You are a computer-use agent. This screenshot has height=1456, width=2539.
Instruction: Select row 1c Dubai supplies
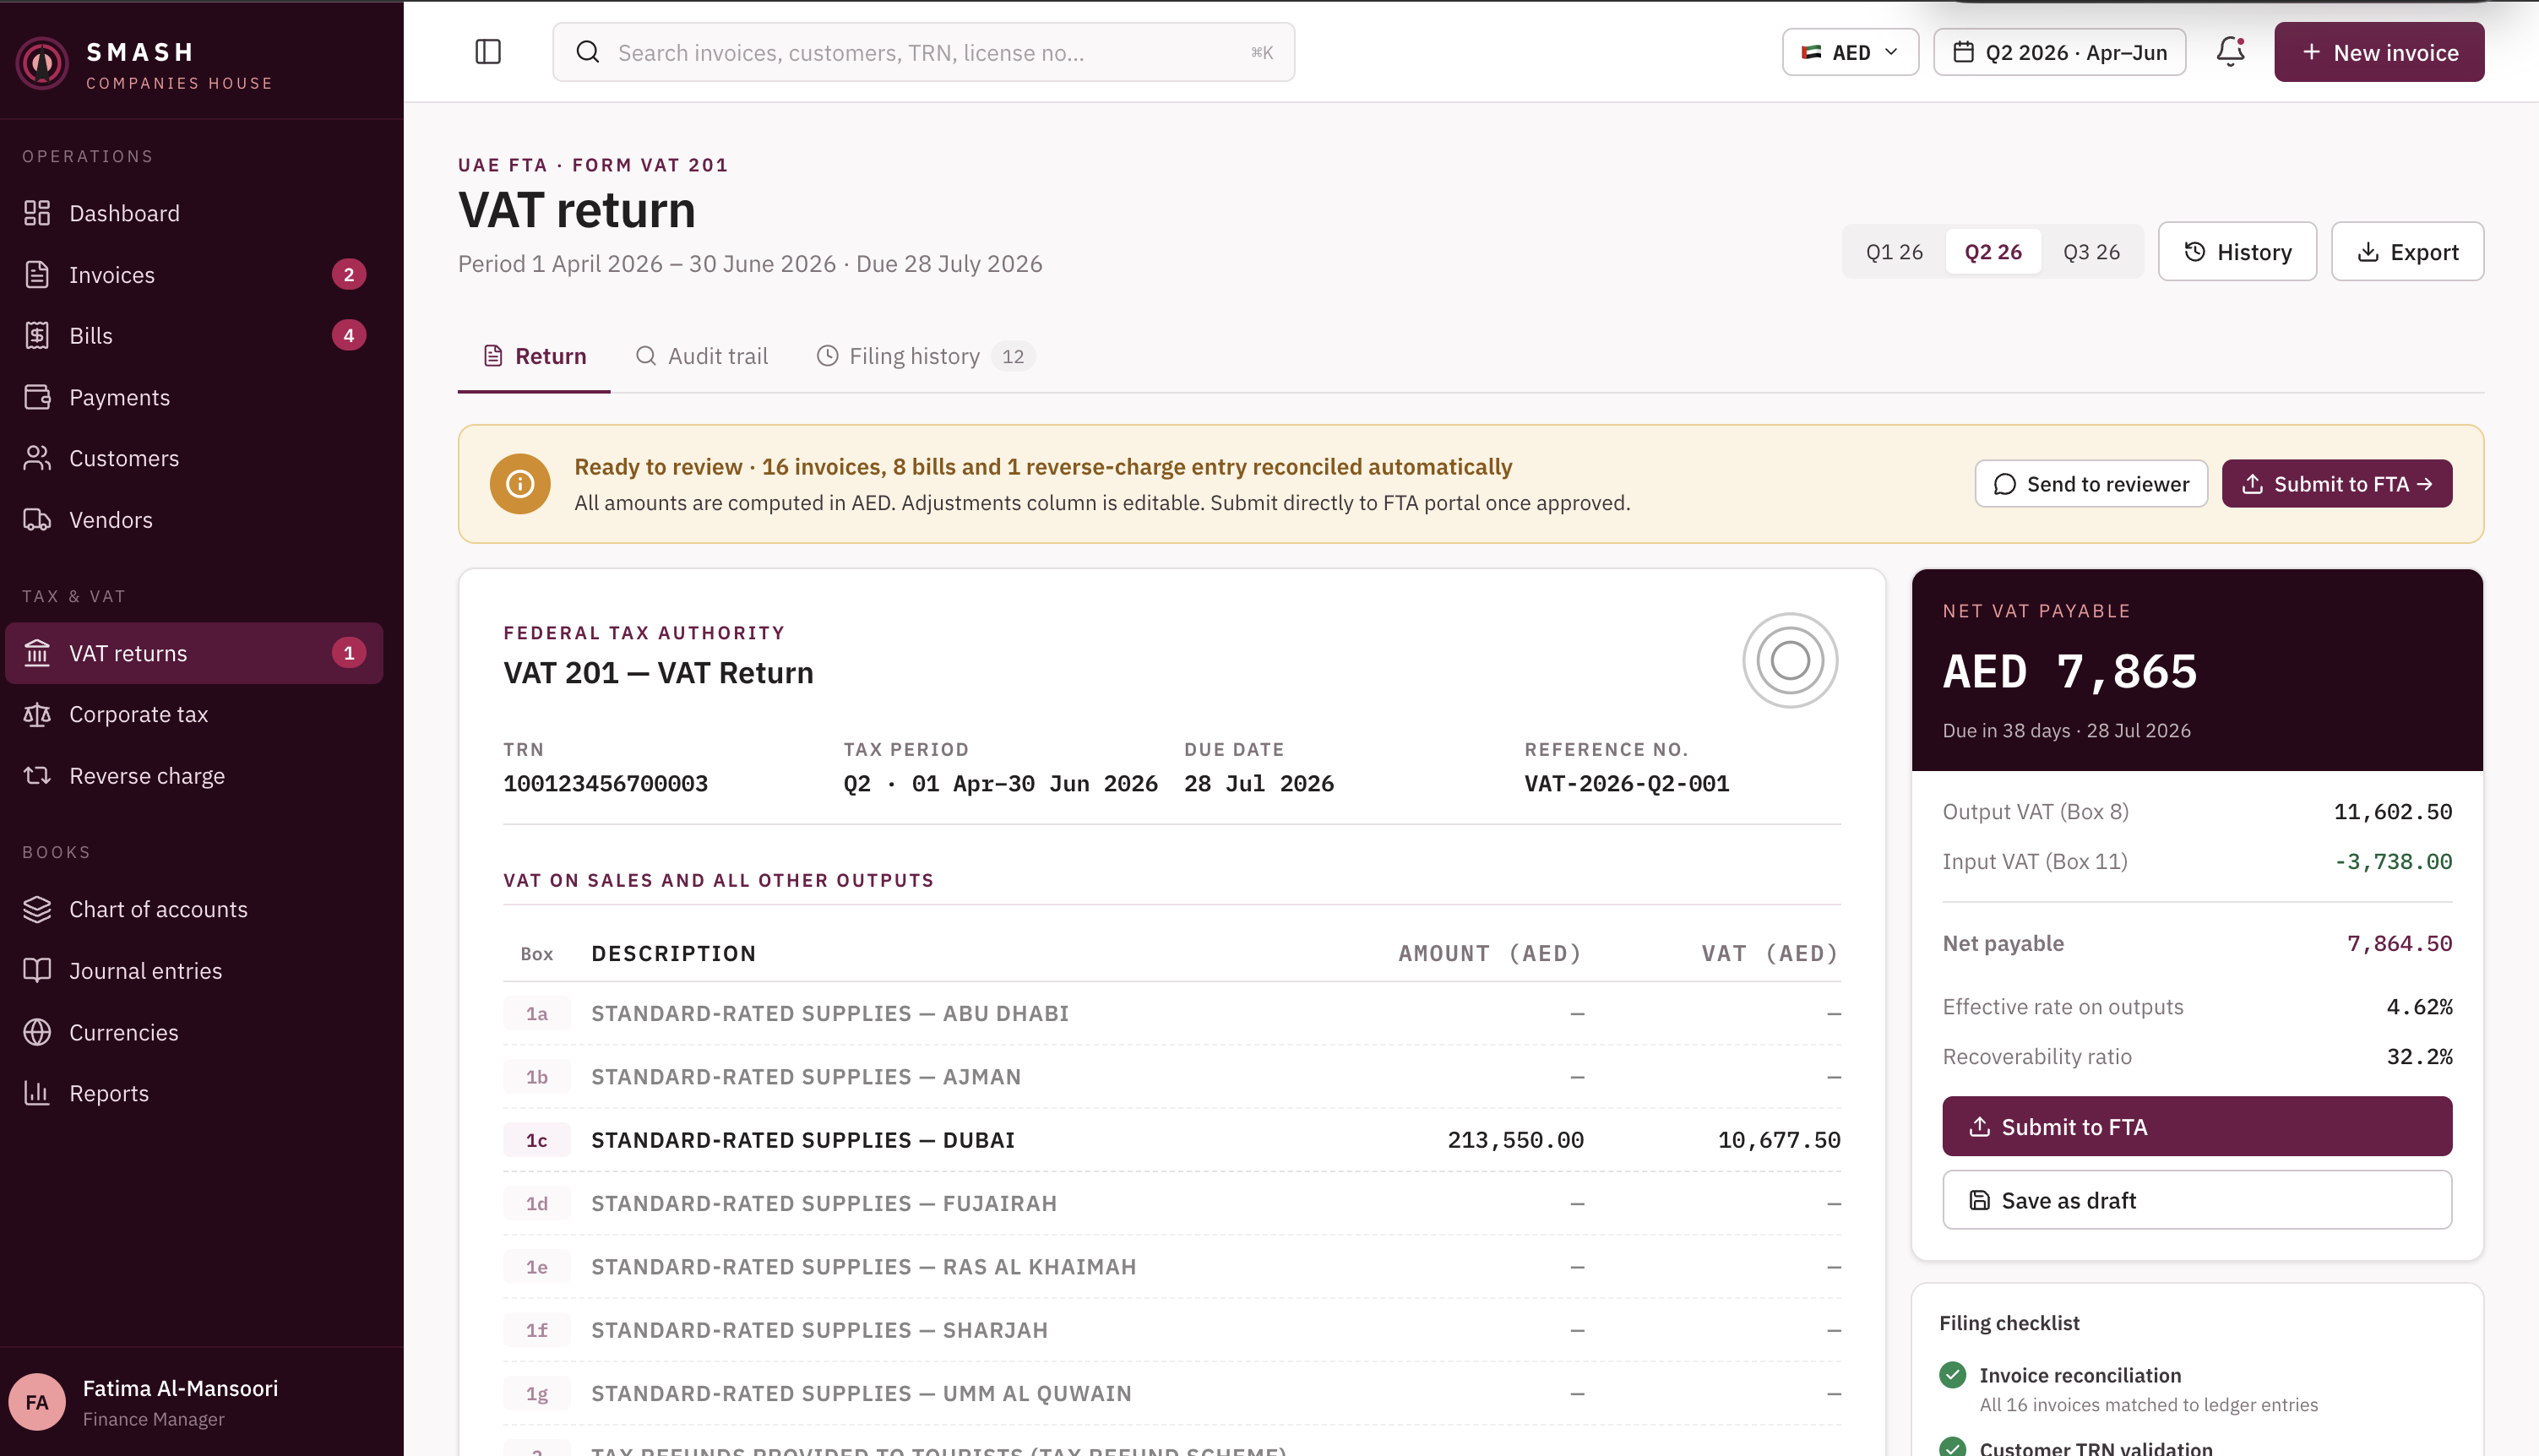[1172, 1140]
